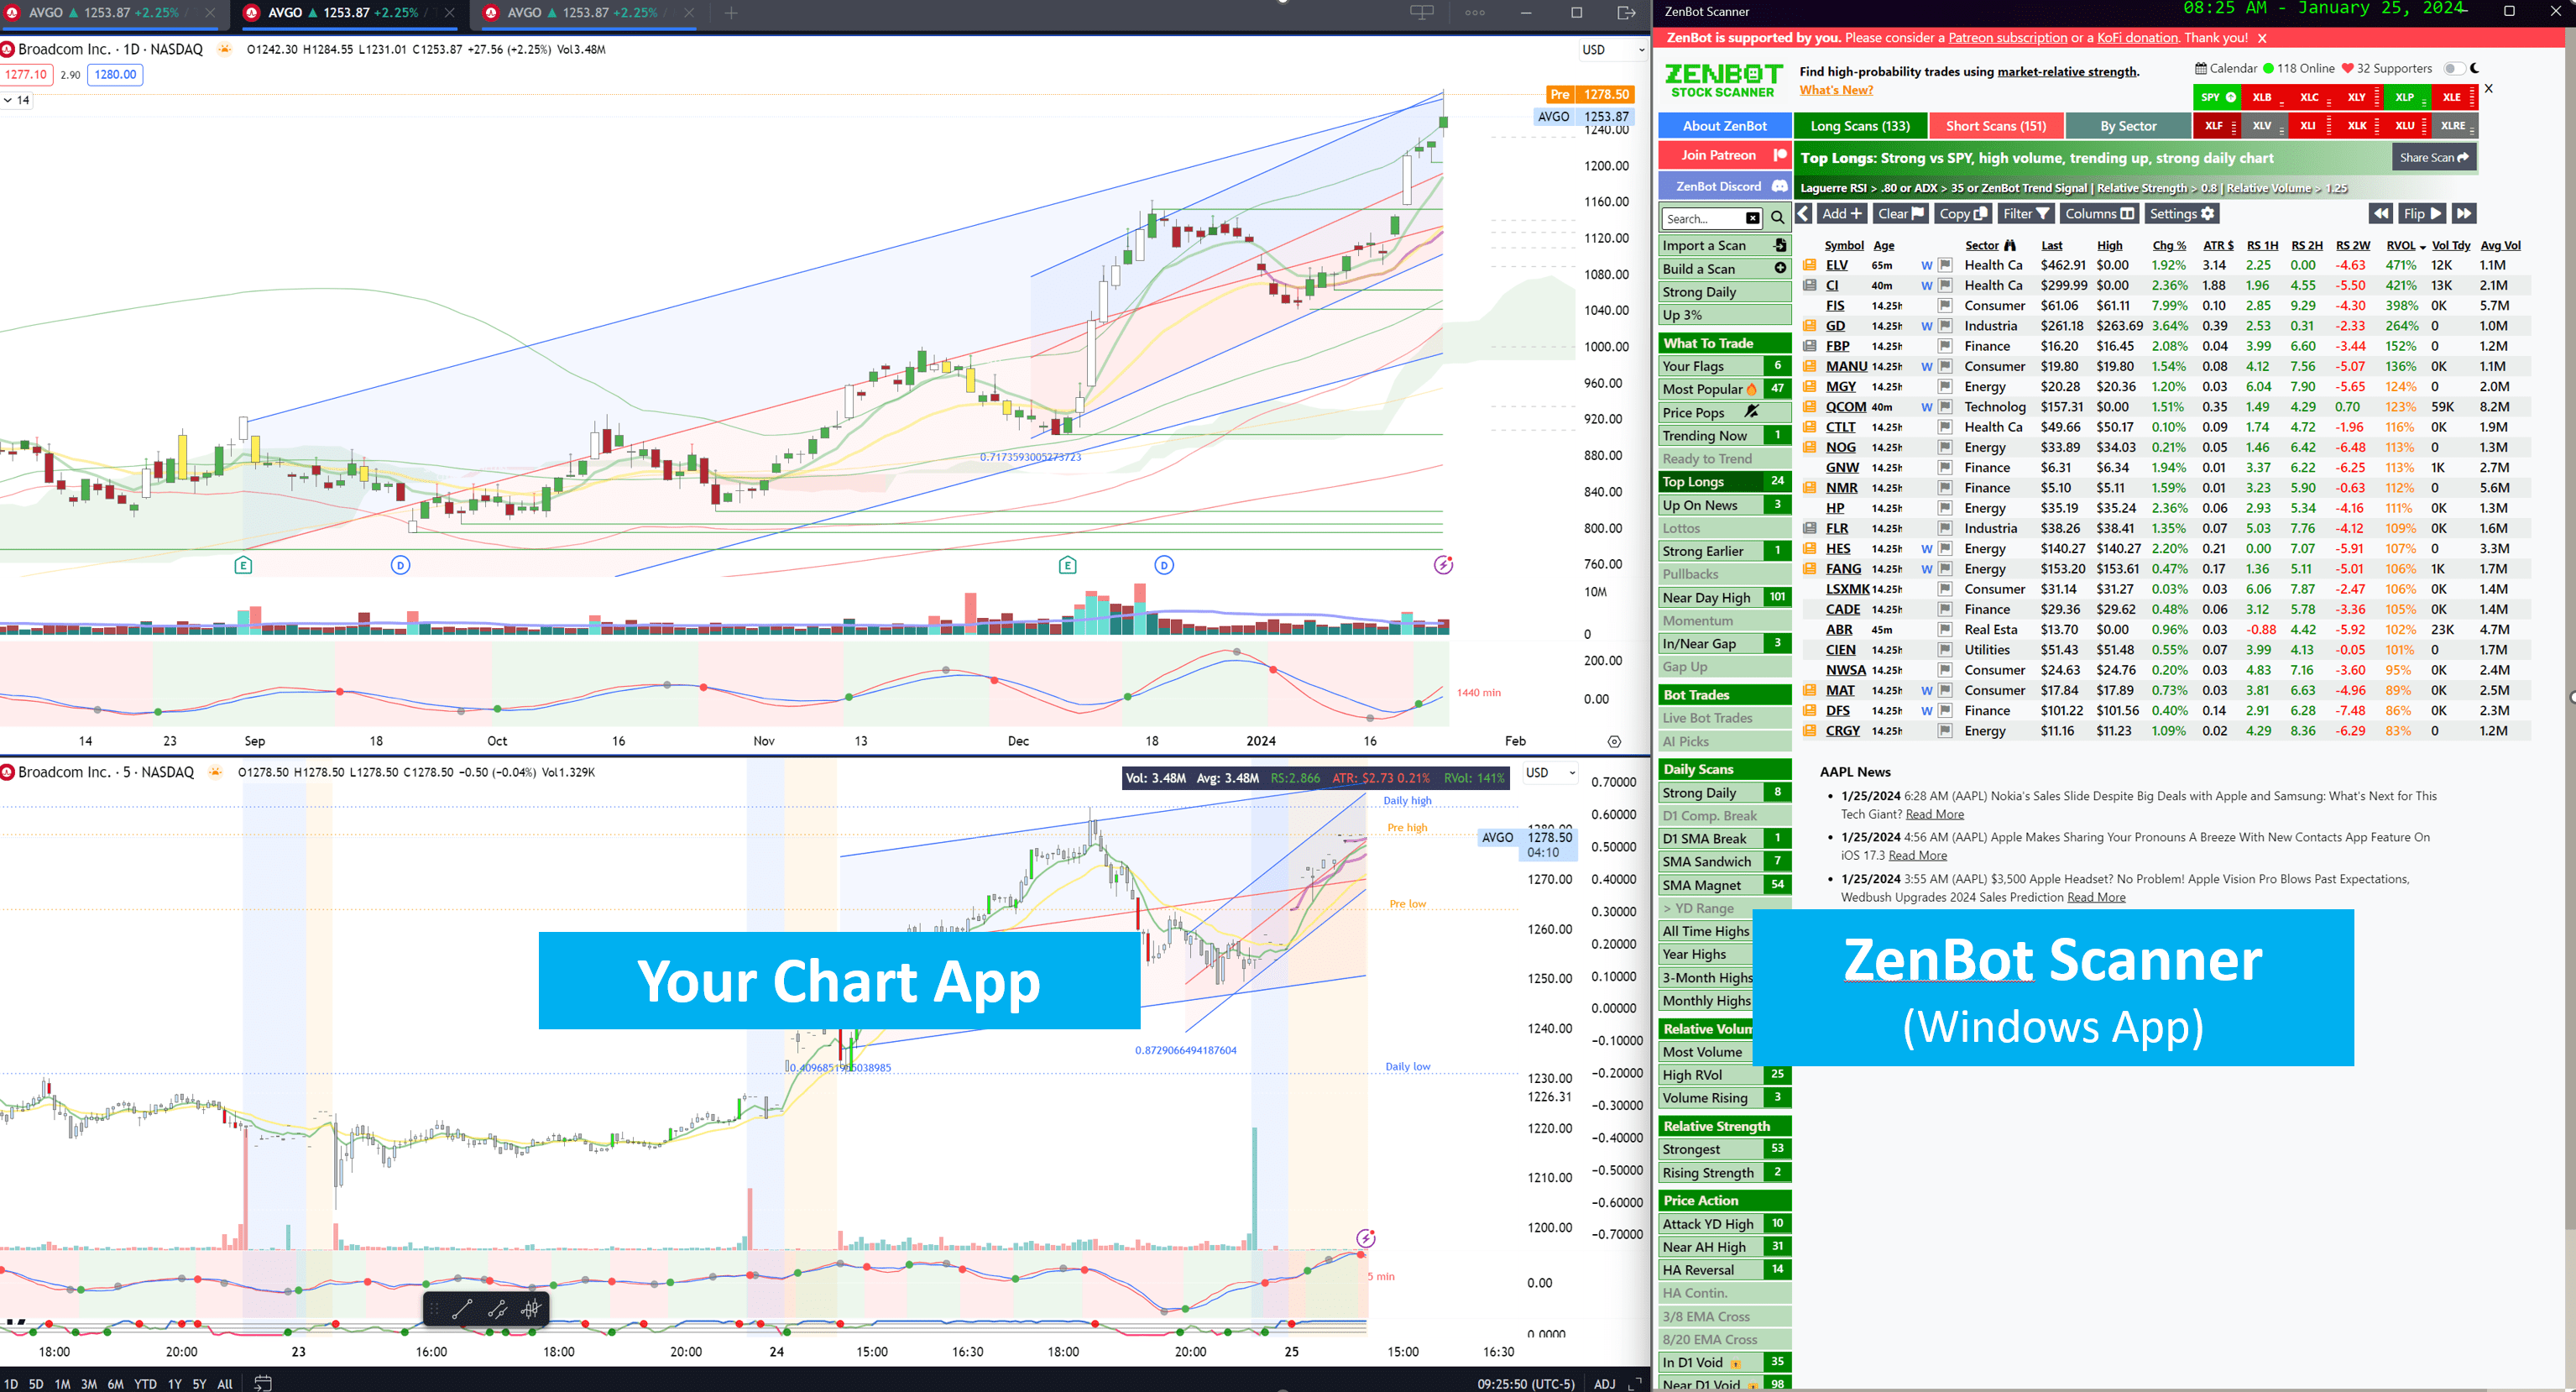Sort by RVOL column dropdown arrow
Viewport: 2576px width, 1392px height.
coord(2422,246)
